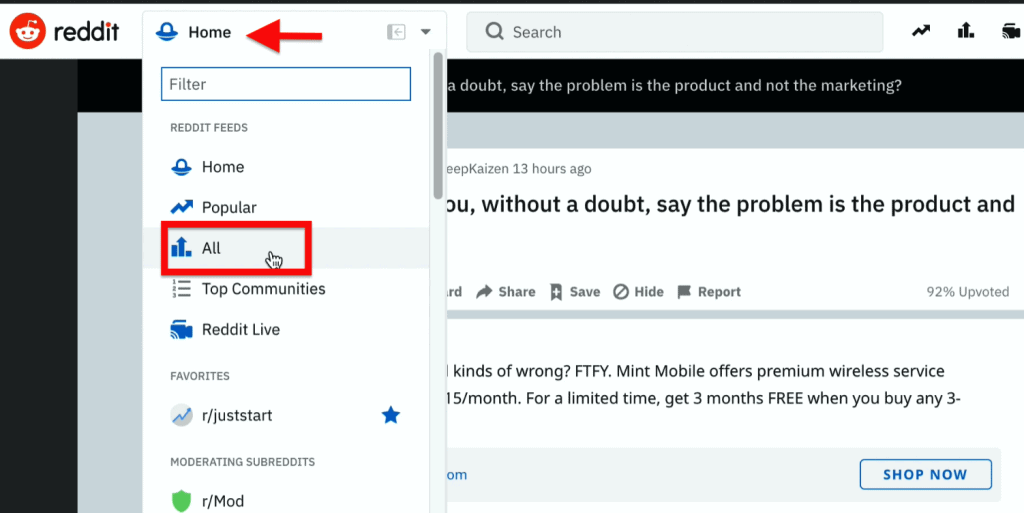Click the Share button on post
The image size is (1024, 513).
click(506, 292)
